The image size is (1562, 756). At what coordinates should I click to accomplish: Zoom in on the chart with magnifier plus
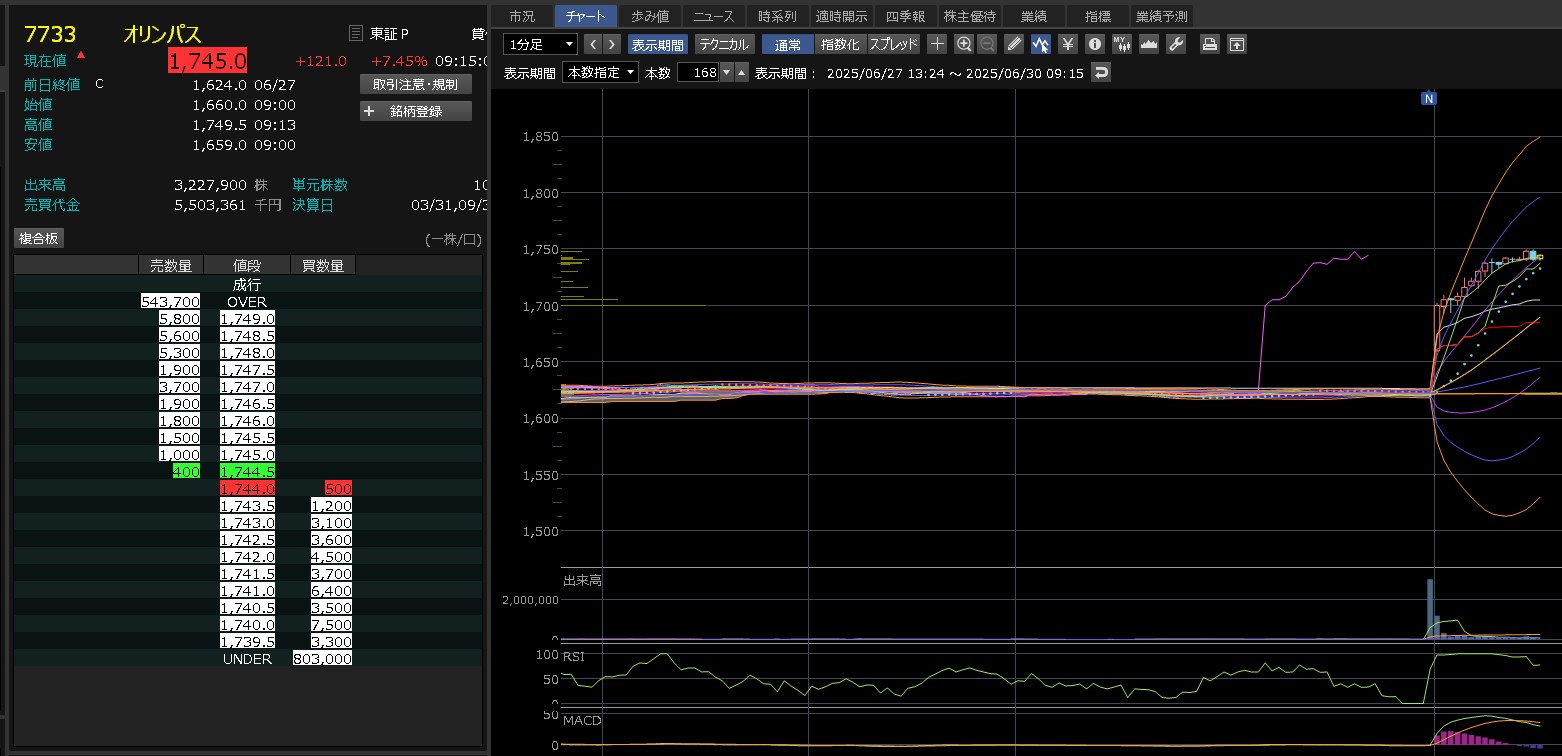point(964,44)
